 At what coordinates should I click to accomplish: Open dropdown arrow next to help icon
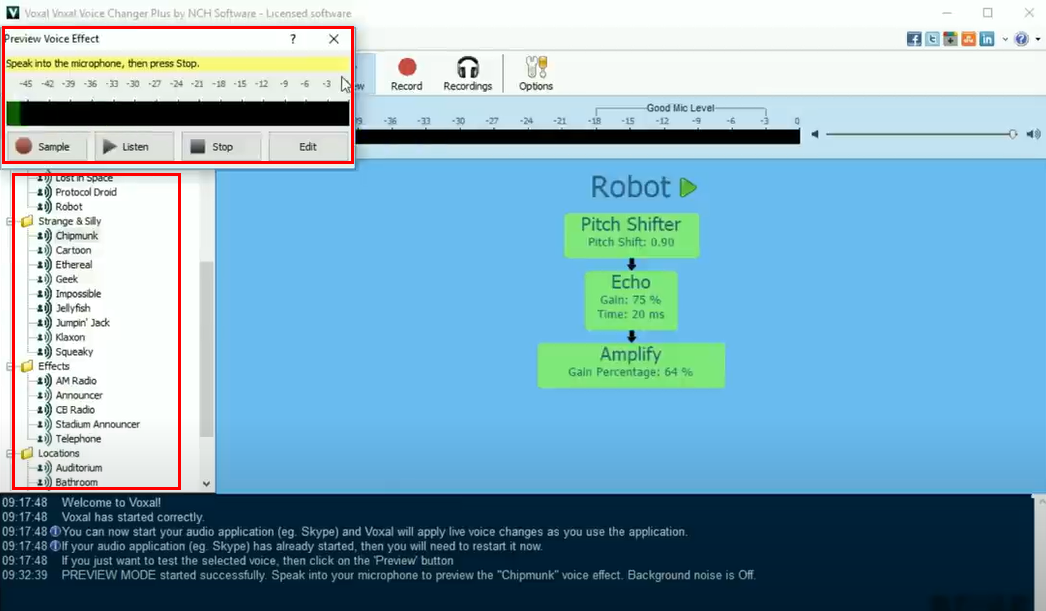(1037, 39)
